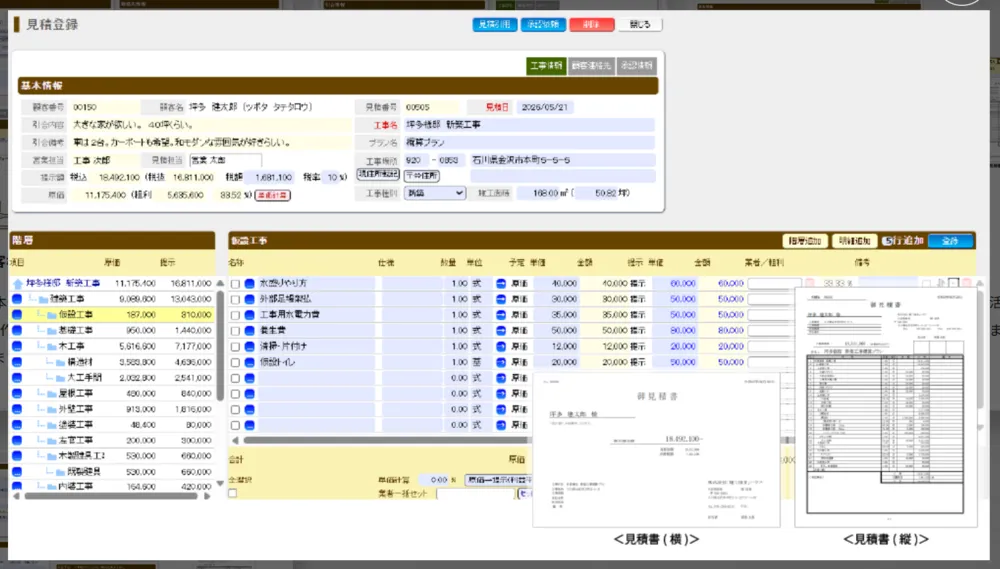Click the blue icon beside 既製建具 tree row
Screen dimensions: 1000x569
tap(17, 471)
